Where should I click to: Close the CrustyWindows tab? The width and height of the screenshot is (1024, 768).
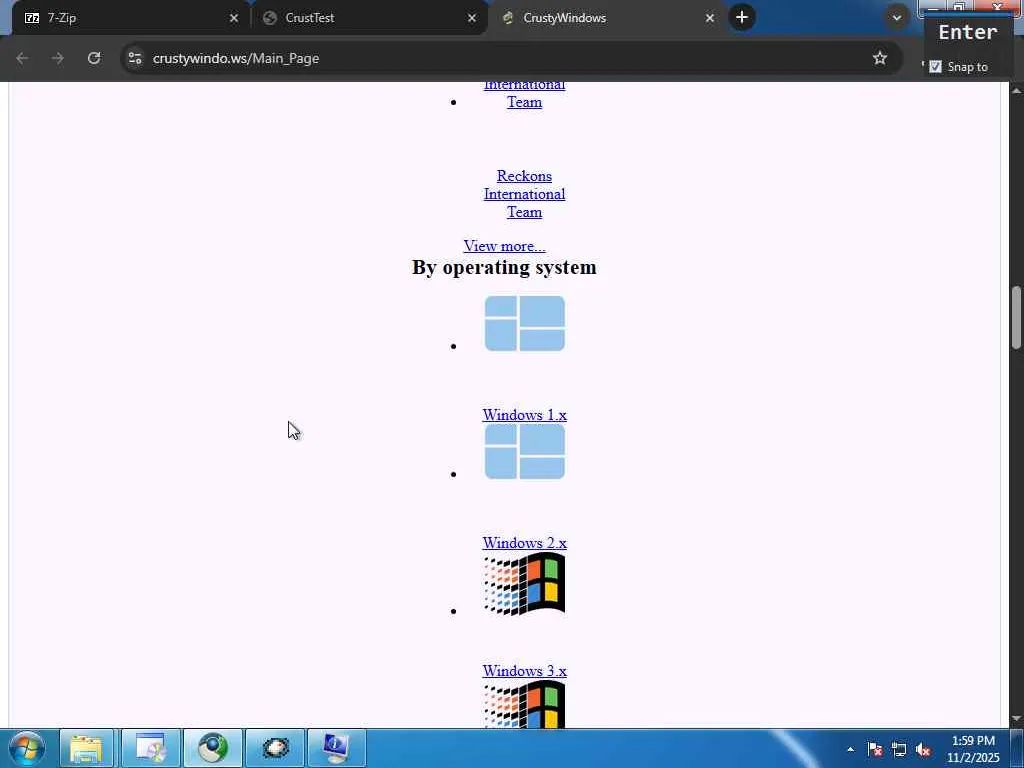710,18
